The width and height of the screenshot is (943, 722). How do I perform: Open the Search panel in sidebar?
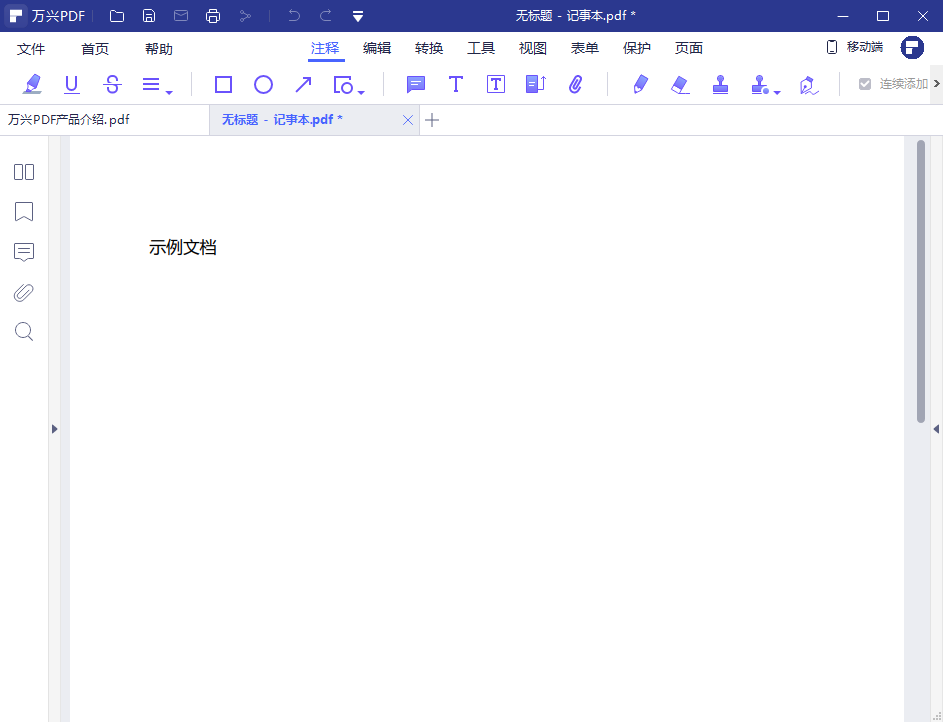pyautogui.click(x=24, y=331)
